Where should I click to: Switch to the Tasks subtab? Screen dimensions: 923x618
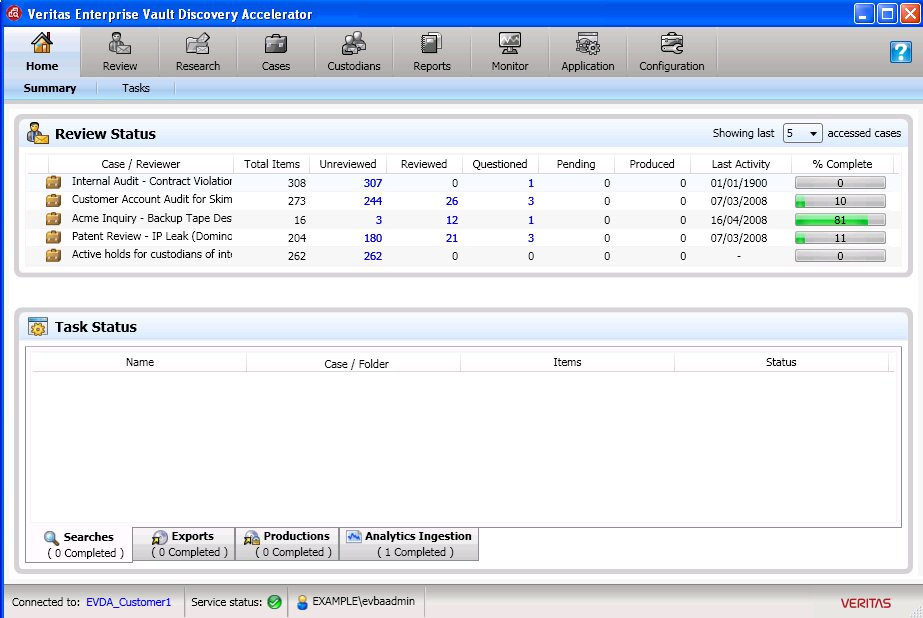coord(136,88)
